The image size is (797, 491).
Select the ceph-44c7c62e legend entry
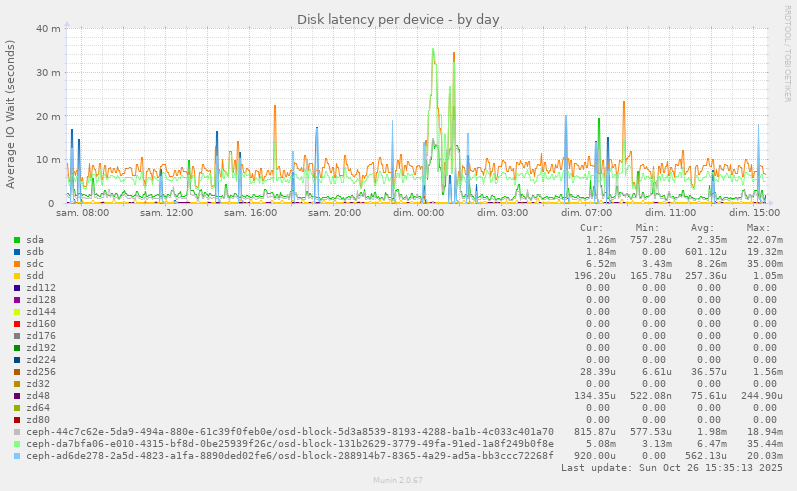point(290,432)
